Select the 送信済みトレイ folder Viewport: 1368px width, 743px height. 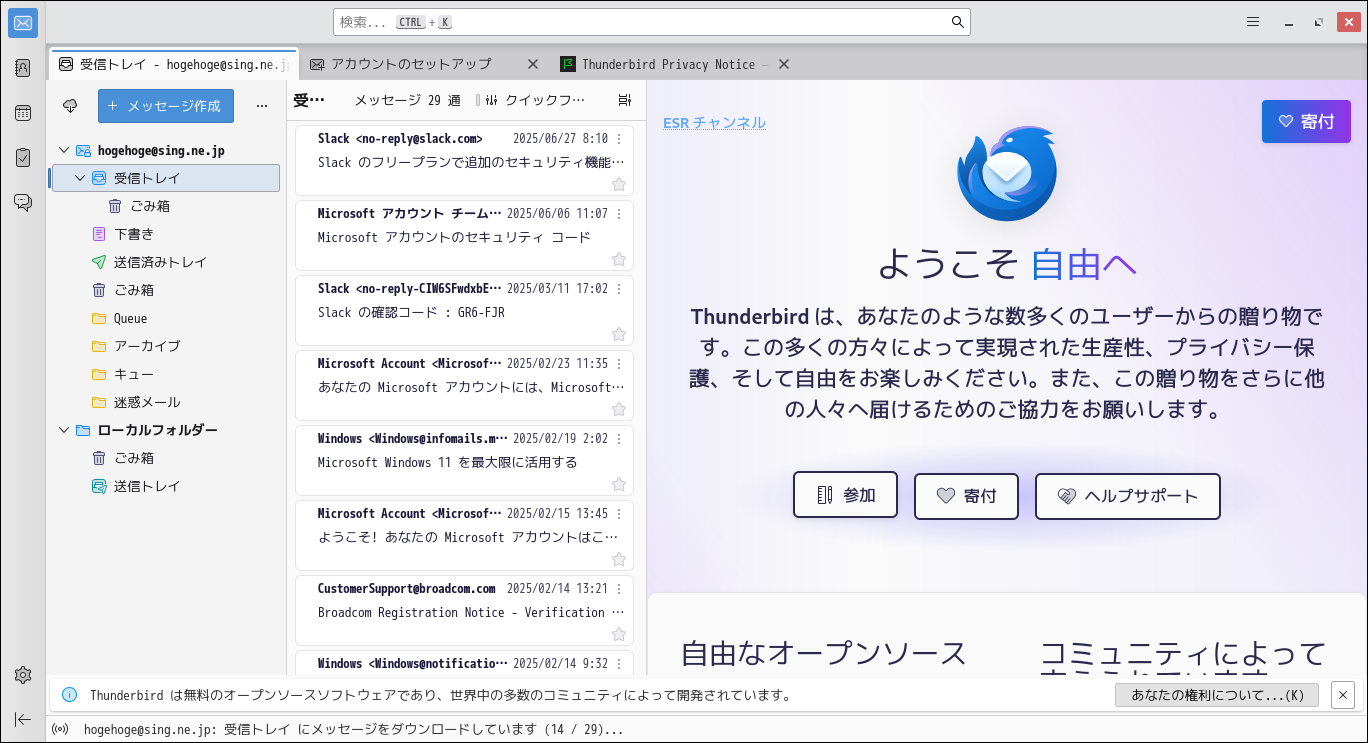(164, 262)
